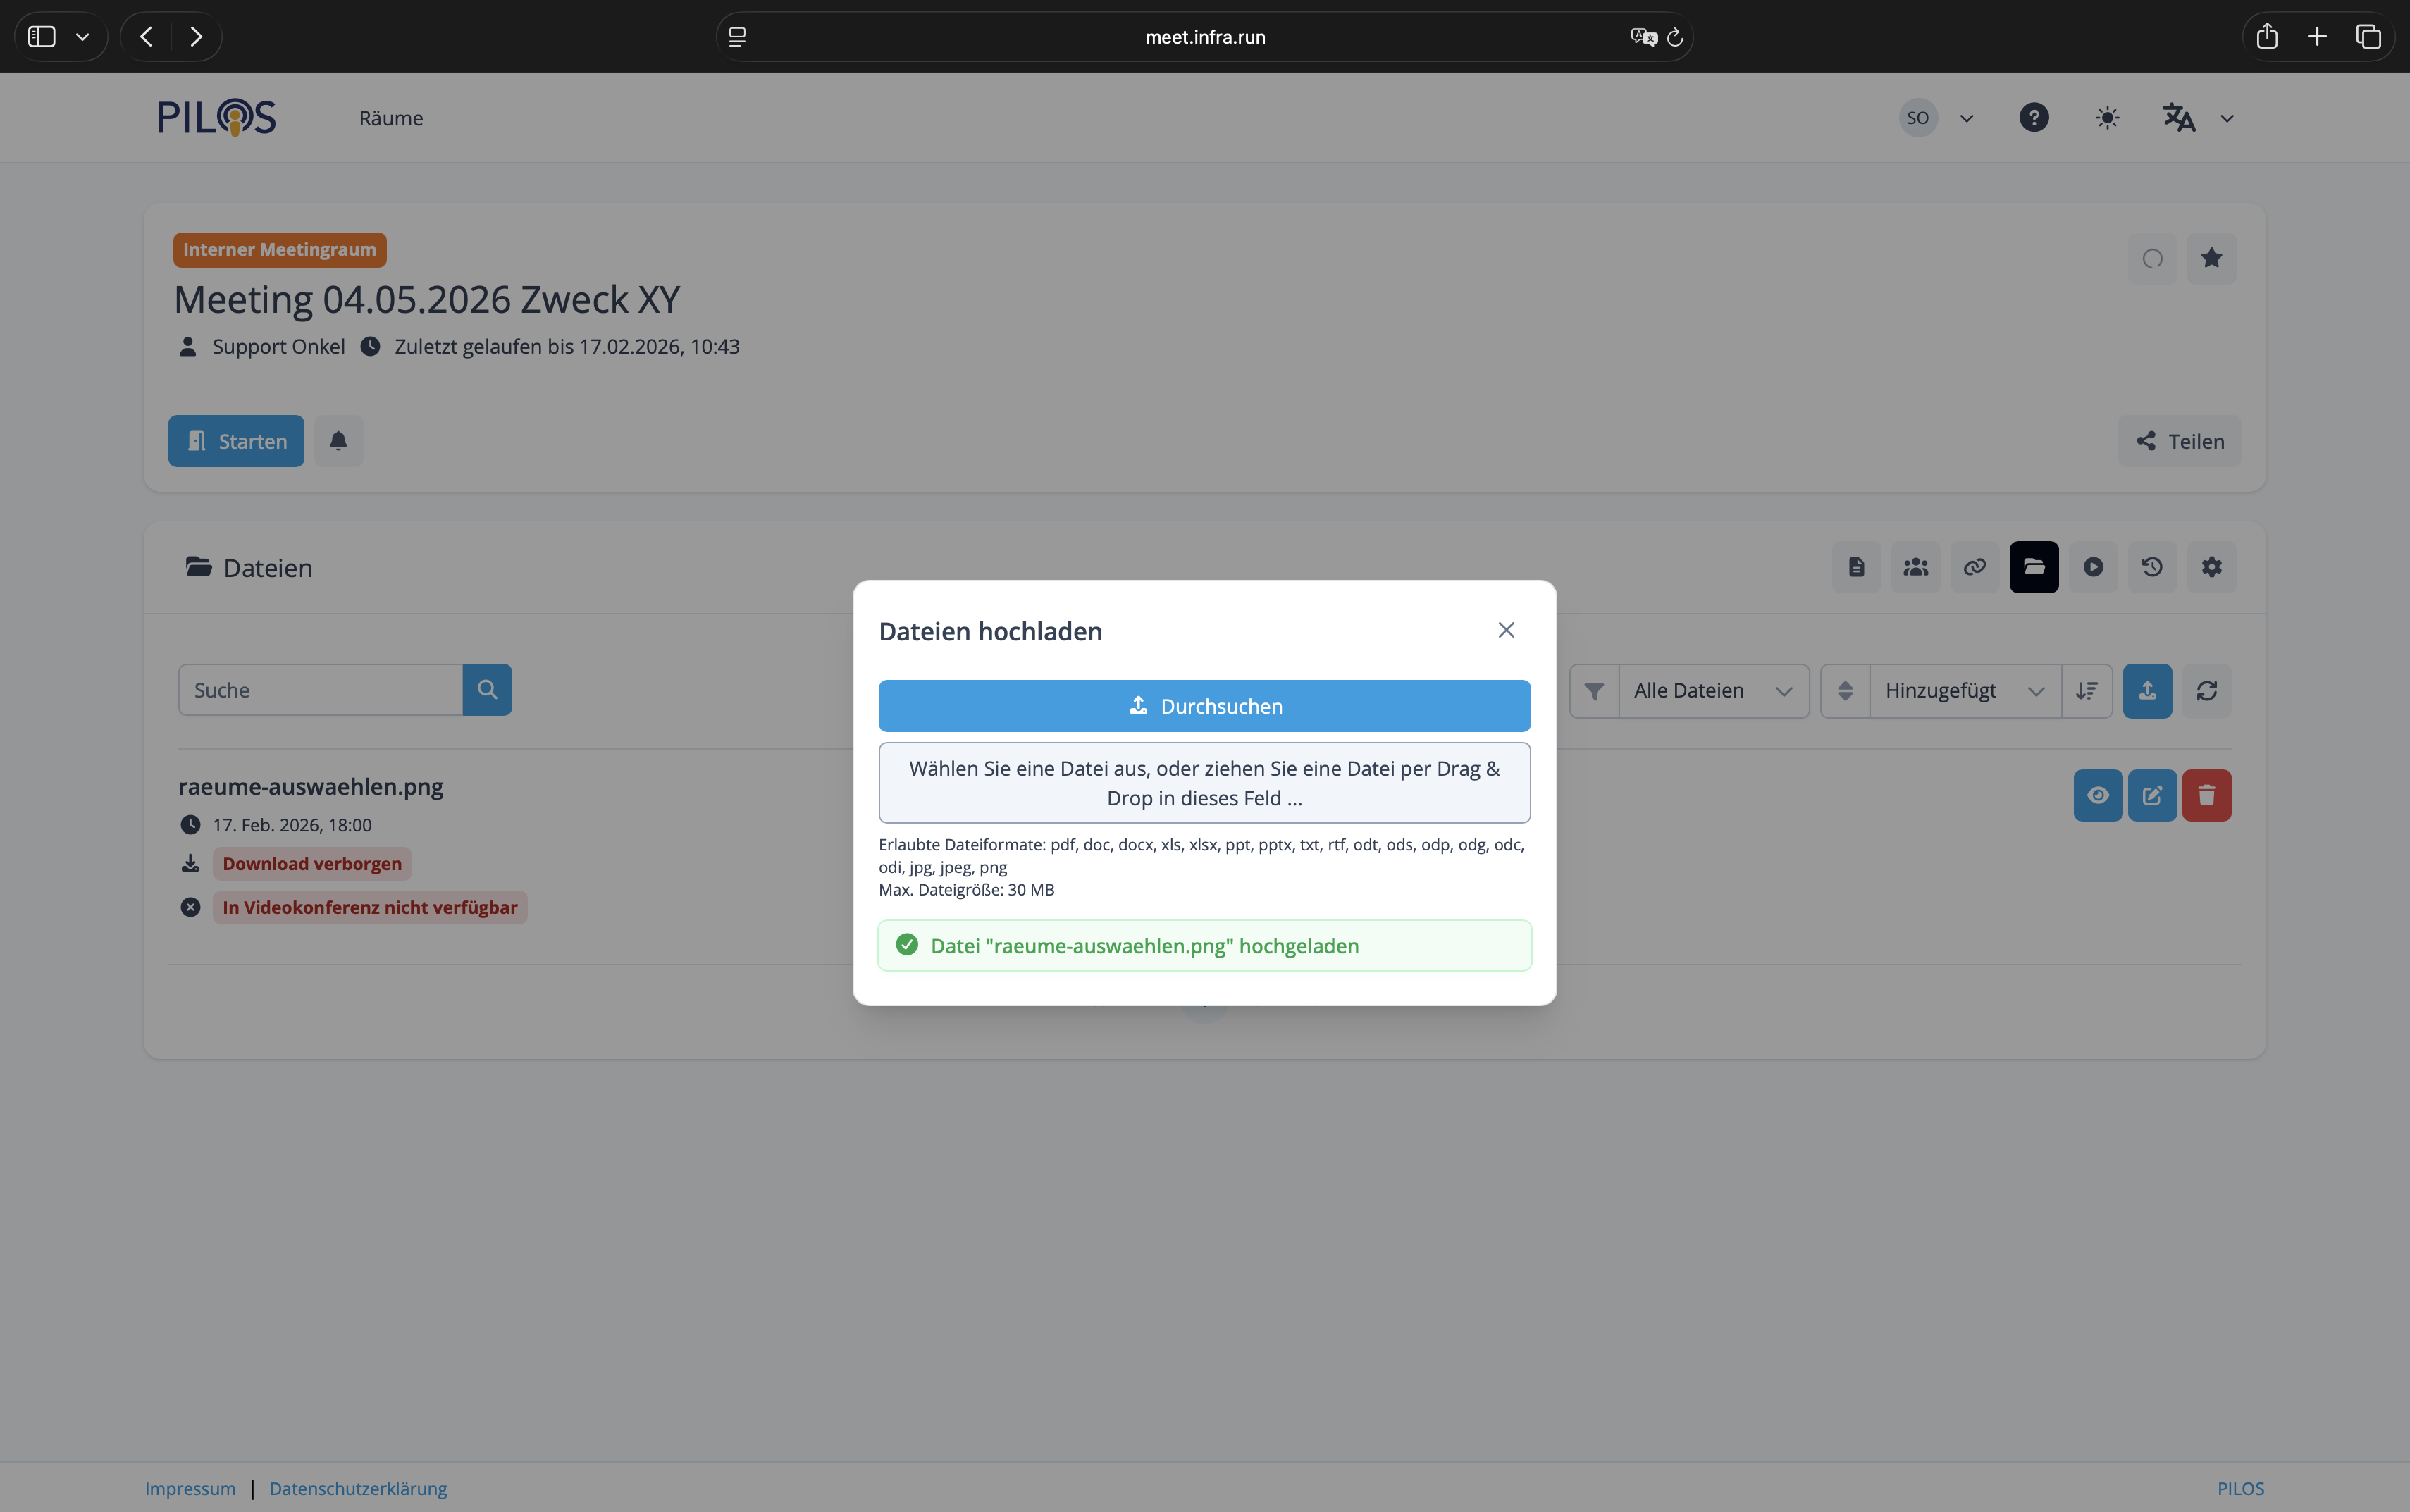2410x1512 pixels.
Task: Click the drag & drop file field
Action: click(x=1204, y=783)
